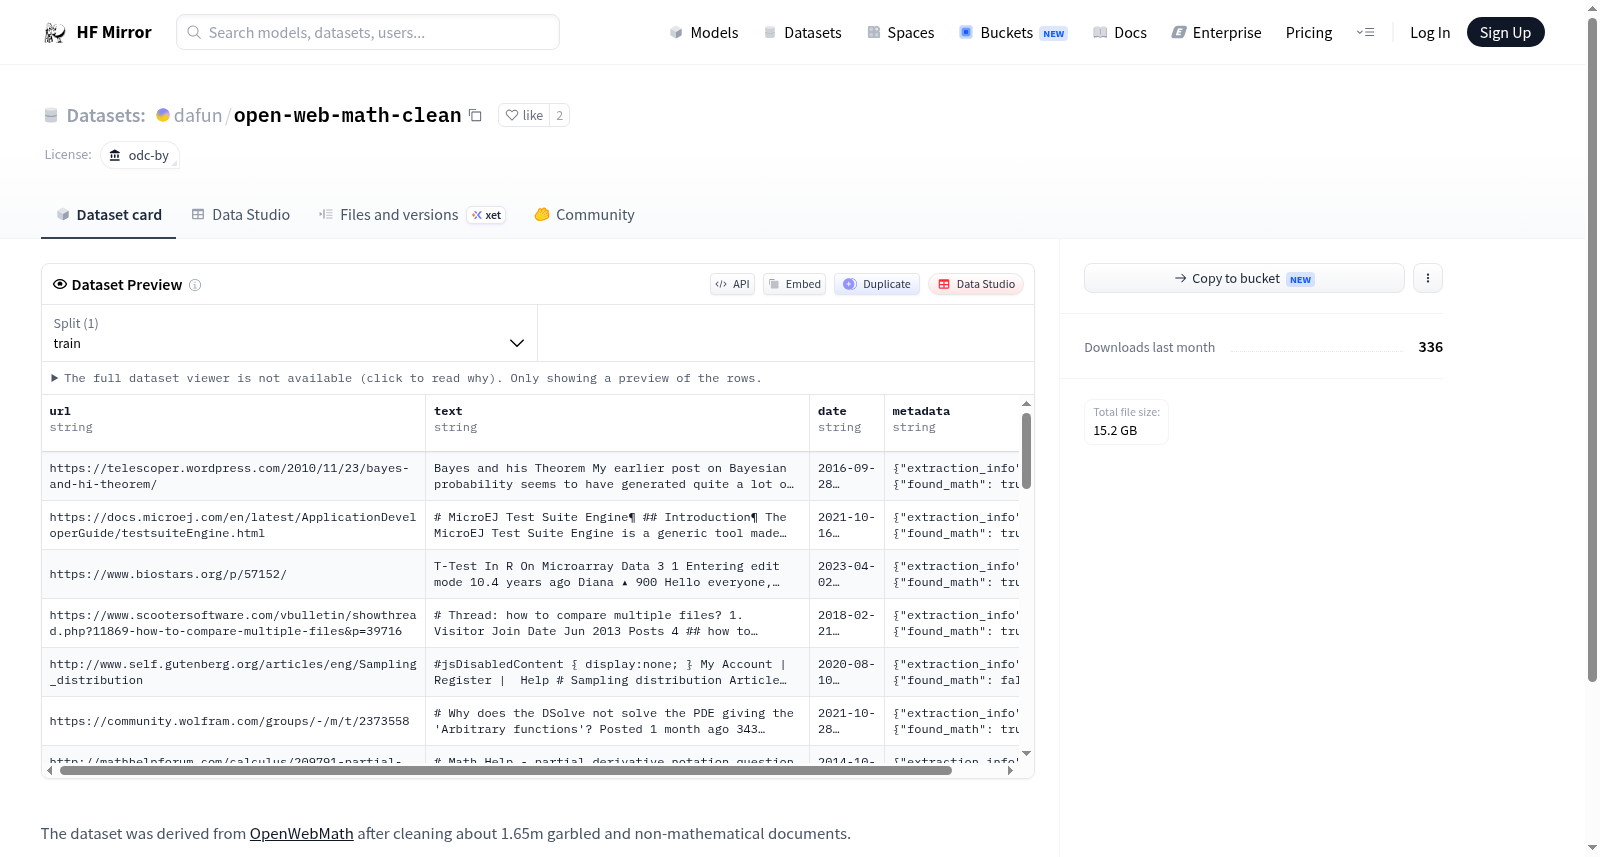The image size is (1600, 857).
Task: Click the table scroll right arrow
Action: pyautogui.click(x=1010, y=771)
